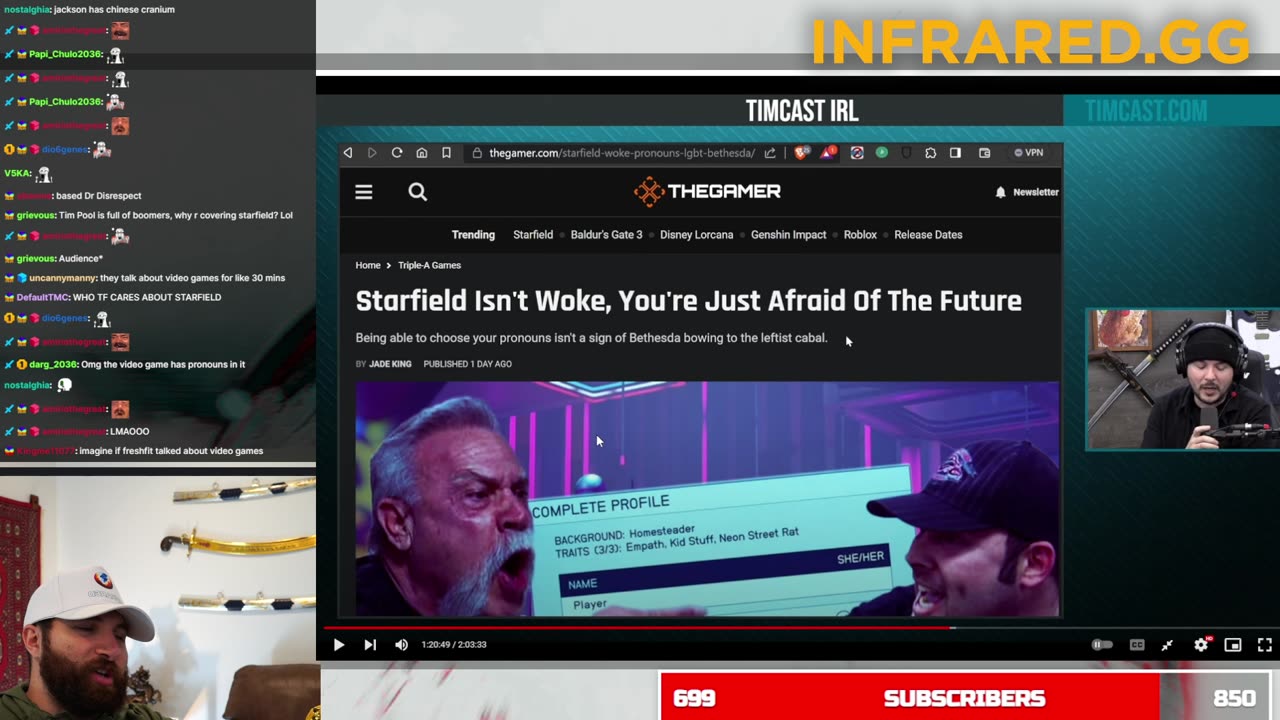Click the Starfield article headline
The width and height of the screenshot is (1280, 720).
(x=688, y=301)
